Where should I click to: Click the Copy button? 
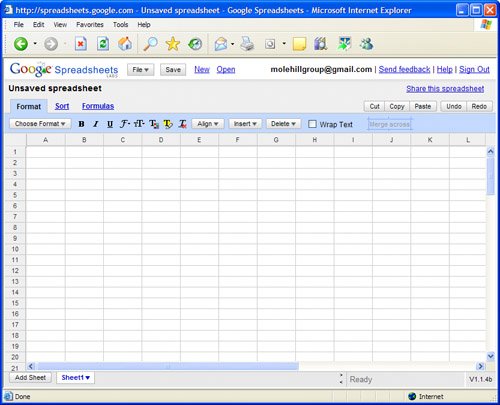[x=397, y=106]
